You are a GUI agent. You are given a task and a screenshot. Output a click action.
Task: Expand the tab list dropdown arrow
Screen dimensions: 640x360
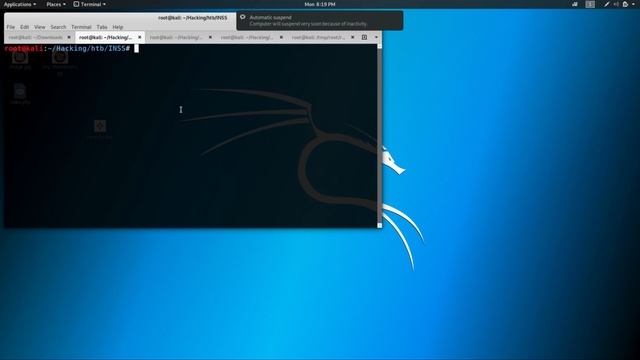click(x=376, y=37)
